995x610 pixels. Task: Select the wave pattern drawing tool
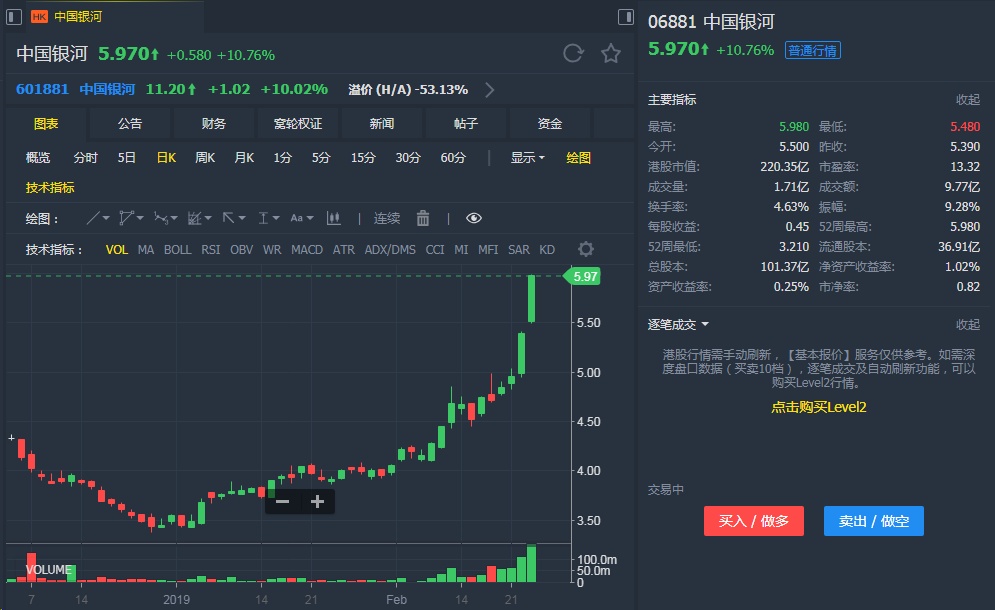click(x=161, y=218)
